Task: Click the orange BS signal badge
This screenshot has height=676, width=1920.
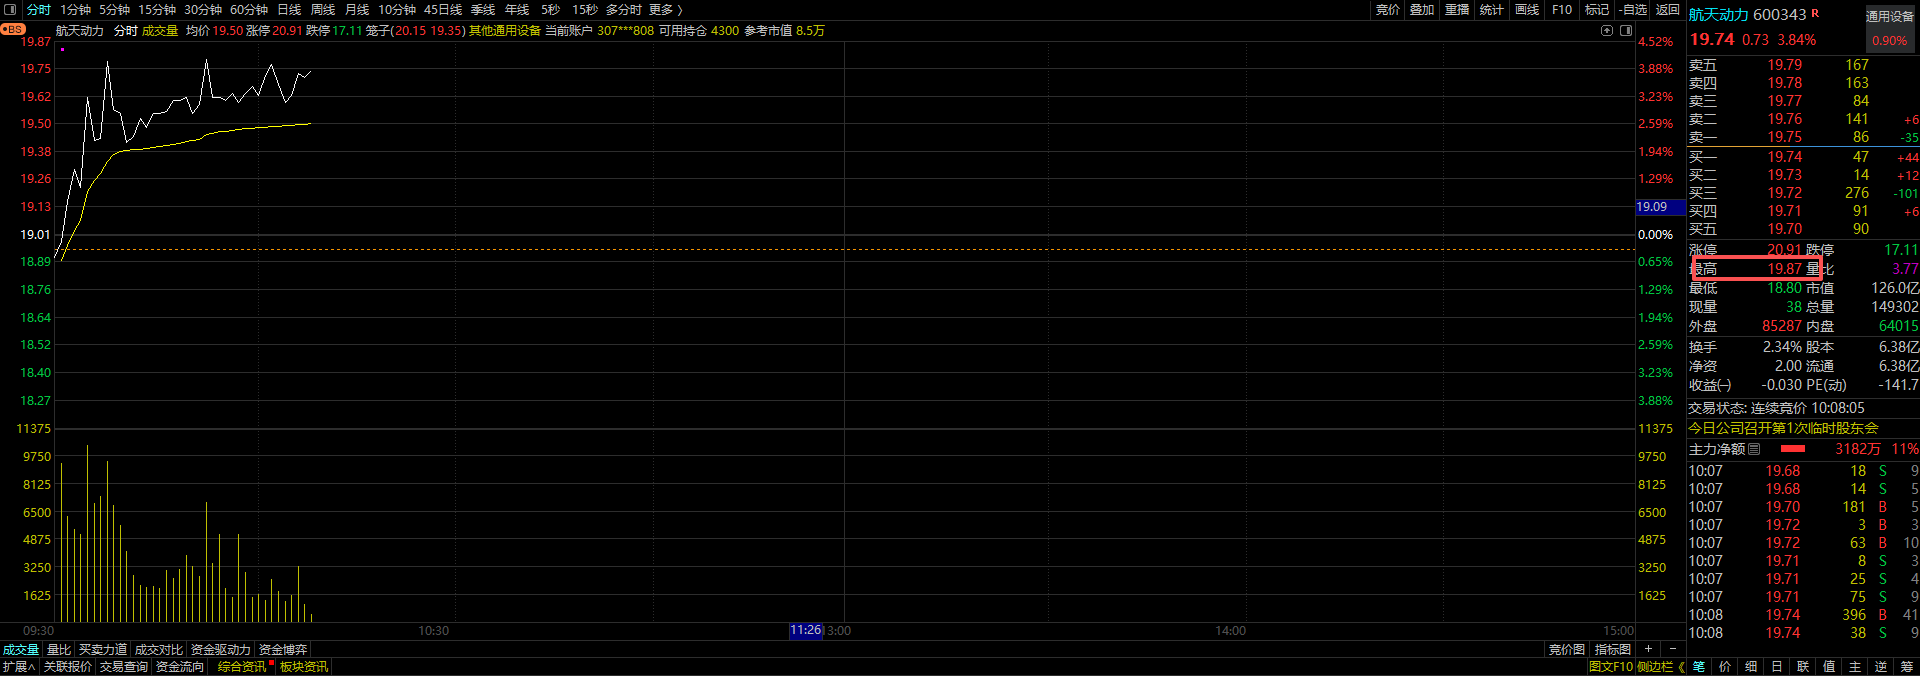Action: pyautogui.click(x=13, y=30)
